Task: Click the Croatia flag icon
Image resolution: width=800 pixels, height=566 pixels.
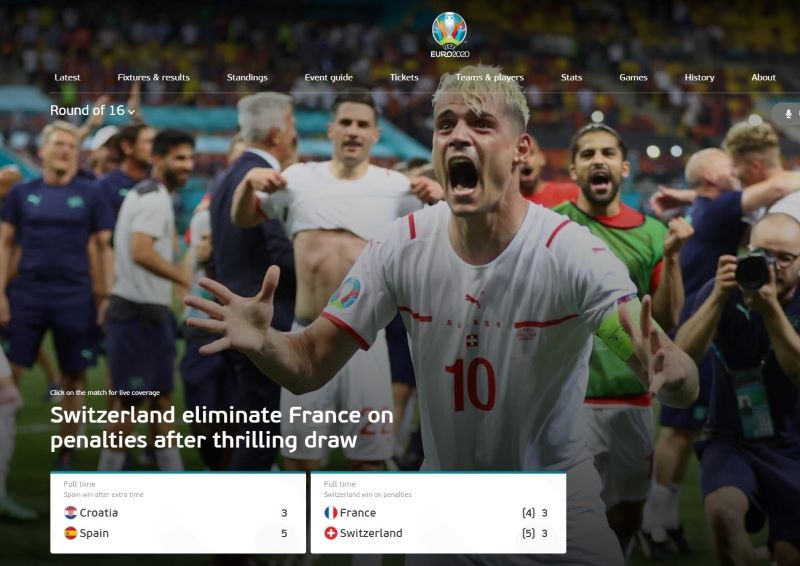Action: (70, 512)
